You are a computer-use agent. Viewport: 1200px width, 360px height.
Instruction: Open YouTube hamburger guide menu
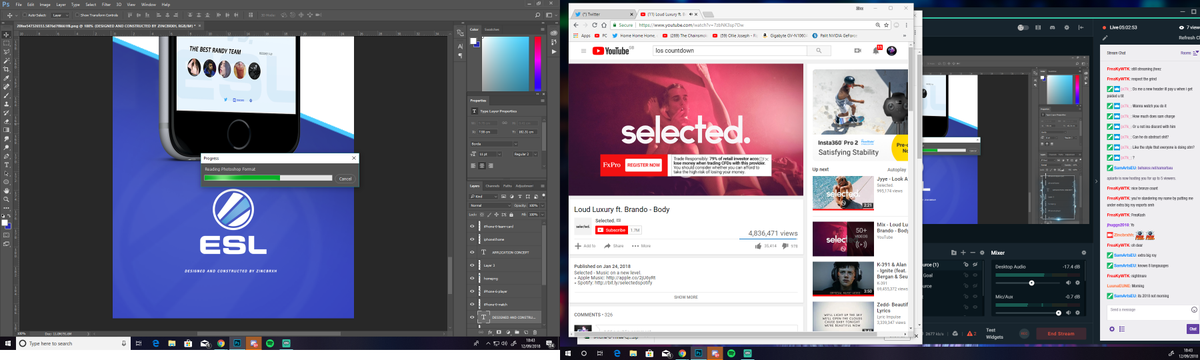(x=584, y=50)
